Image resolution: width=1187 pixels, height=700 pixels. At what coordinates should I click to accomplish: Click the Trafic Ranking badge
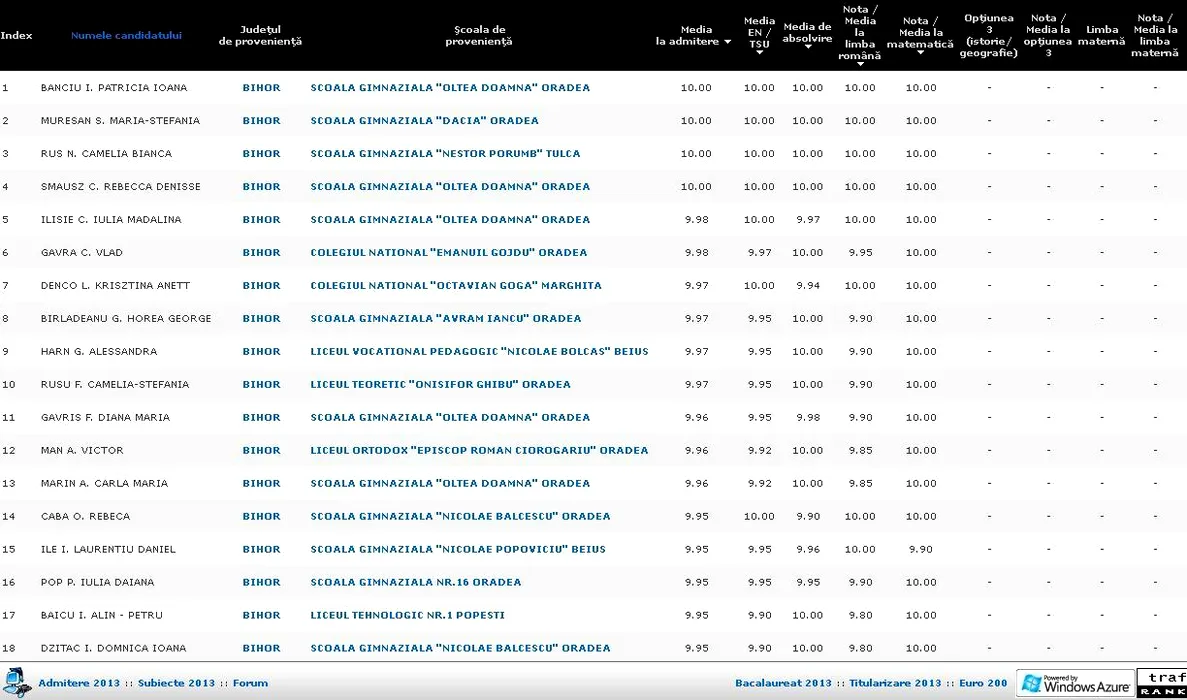[x=1162, y=683]
